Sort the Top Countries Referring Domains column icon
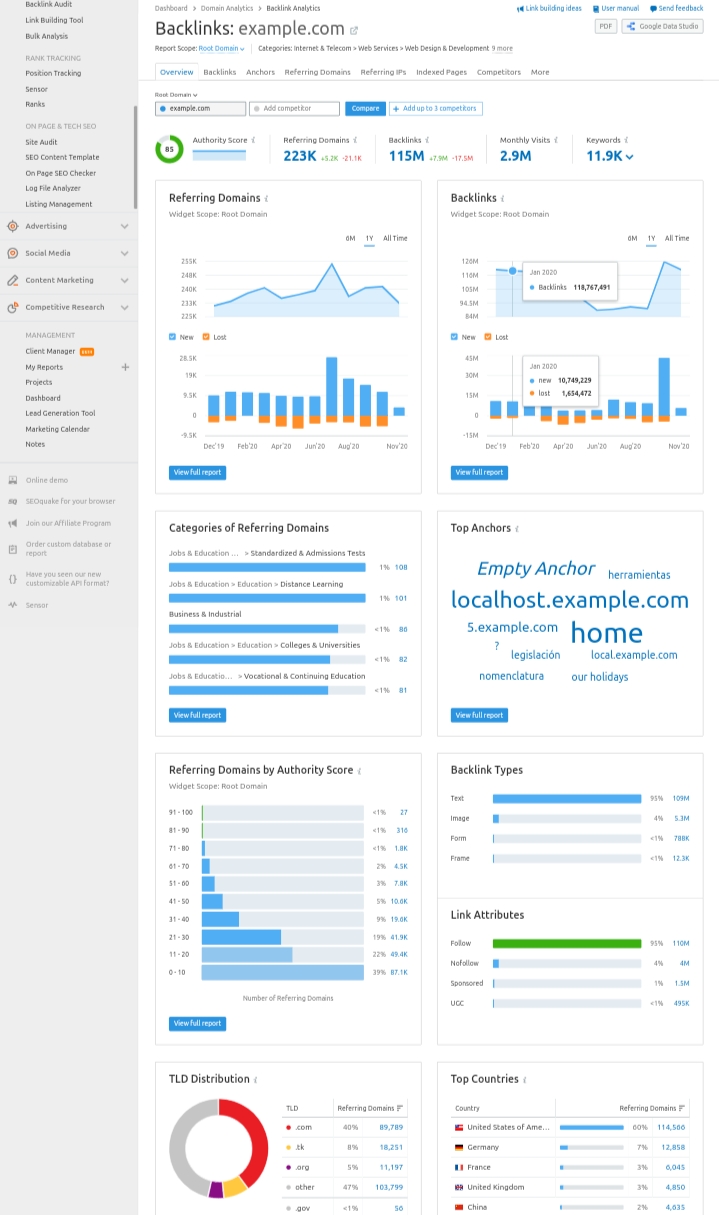This screenshot has height=1215, width=719. click(x=683, y=1108)
